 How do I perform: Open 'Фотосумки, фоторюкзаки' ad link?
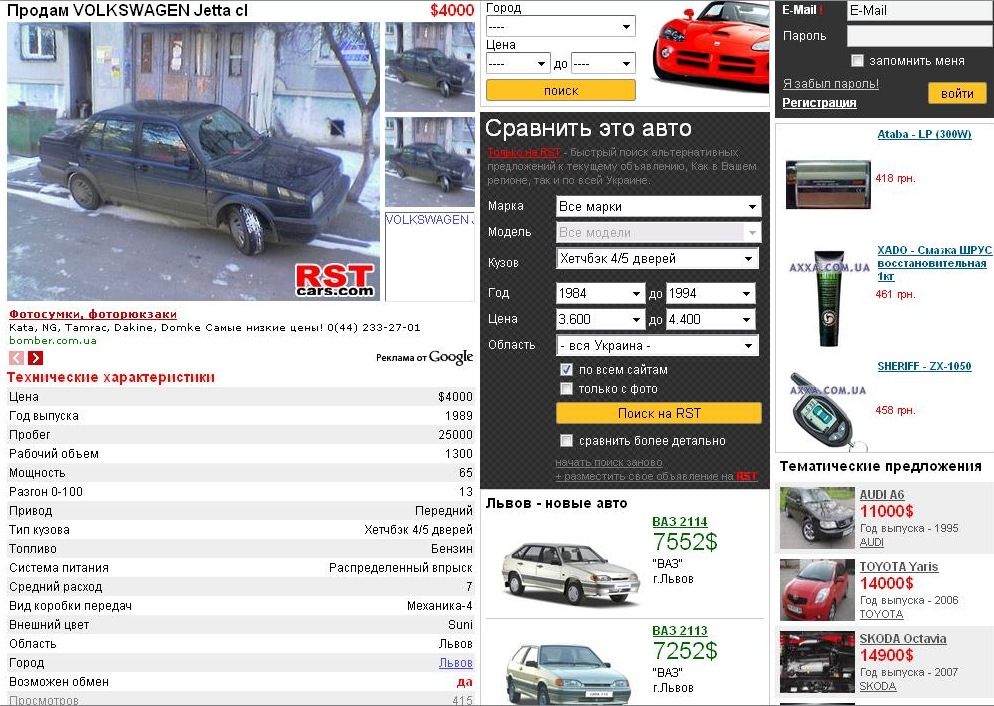[93, 314]
